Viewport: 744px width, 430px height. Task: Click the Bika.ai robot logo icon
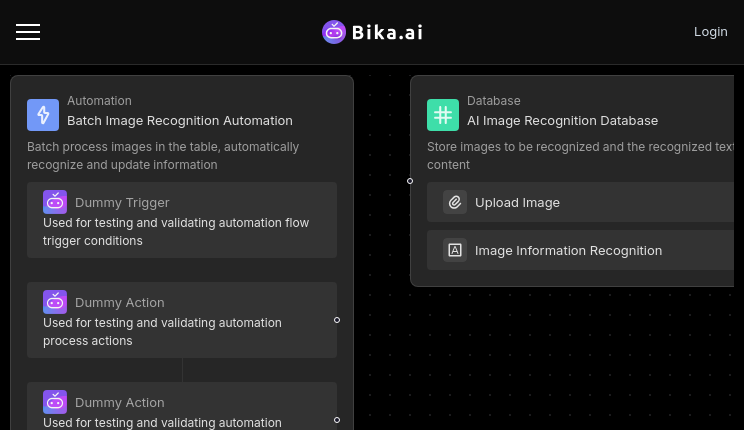(x=334, y=32)
